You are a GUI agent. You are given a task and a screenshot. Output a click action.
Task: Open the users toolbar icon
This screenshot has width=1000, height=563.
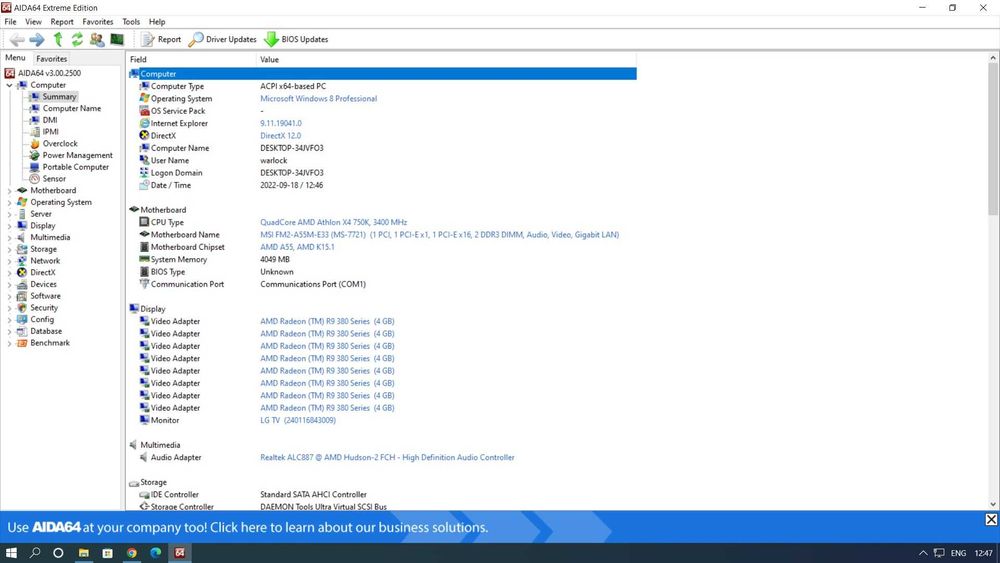[x=97, y=40]
